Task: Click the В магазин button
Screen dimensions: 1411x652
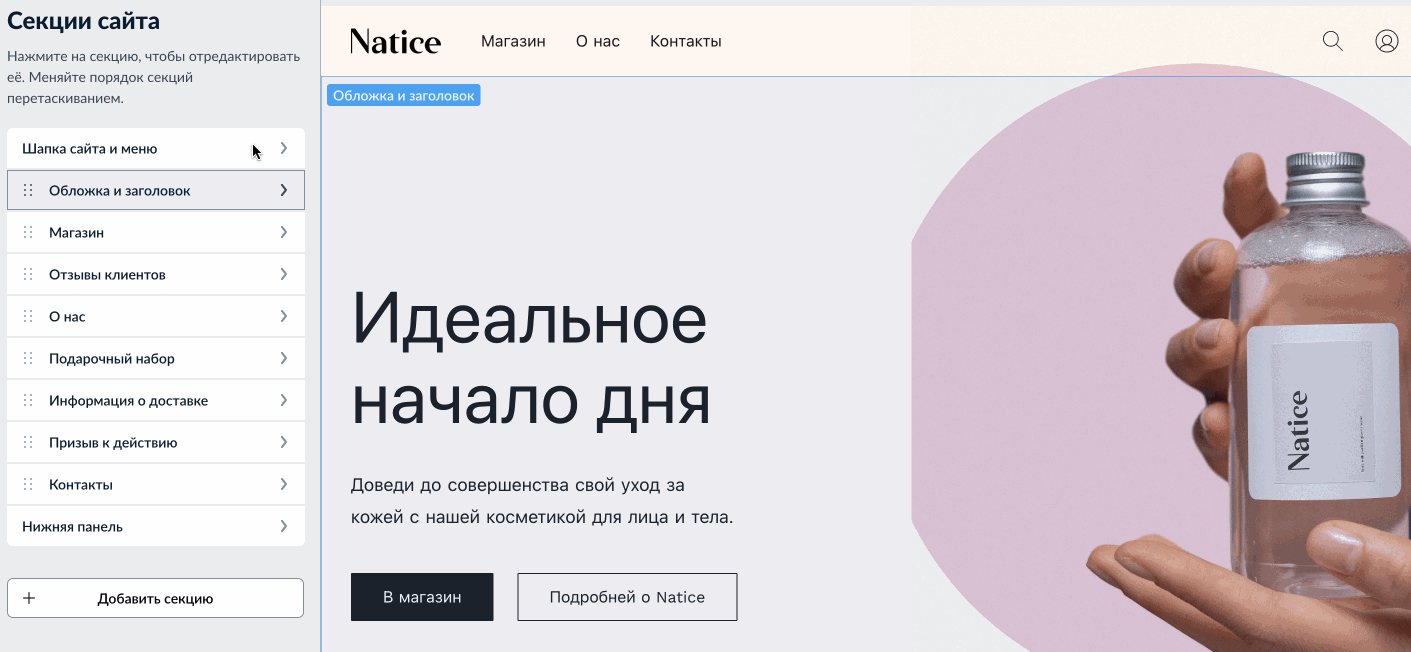Action: tap(422, 597)
